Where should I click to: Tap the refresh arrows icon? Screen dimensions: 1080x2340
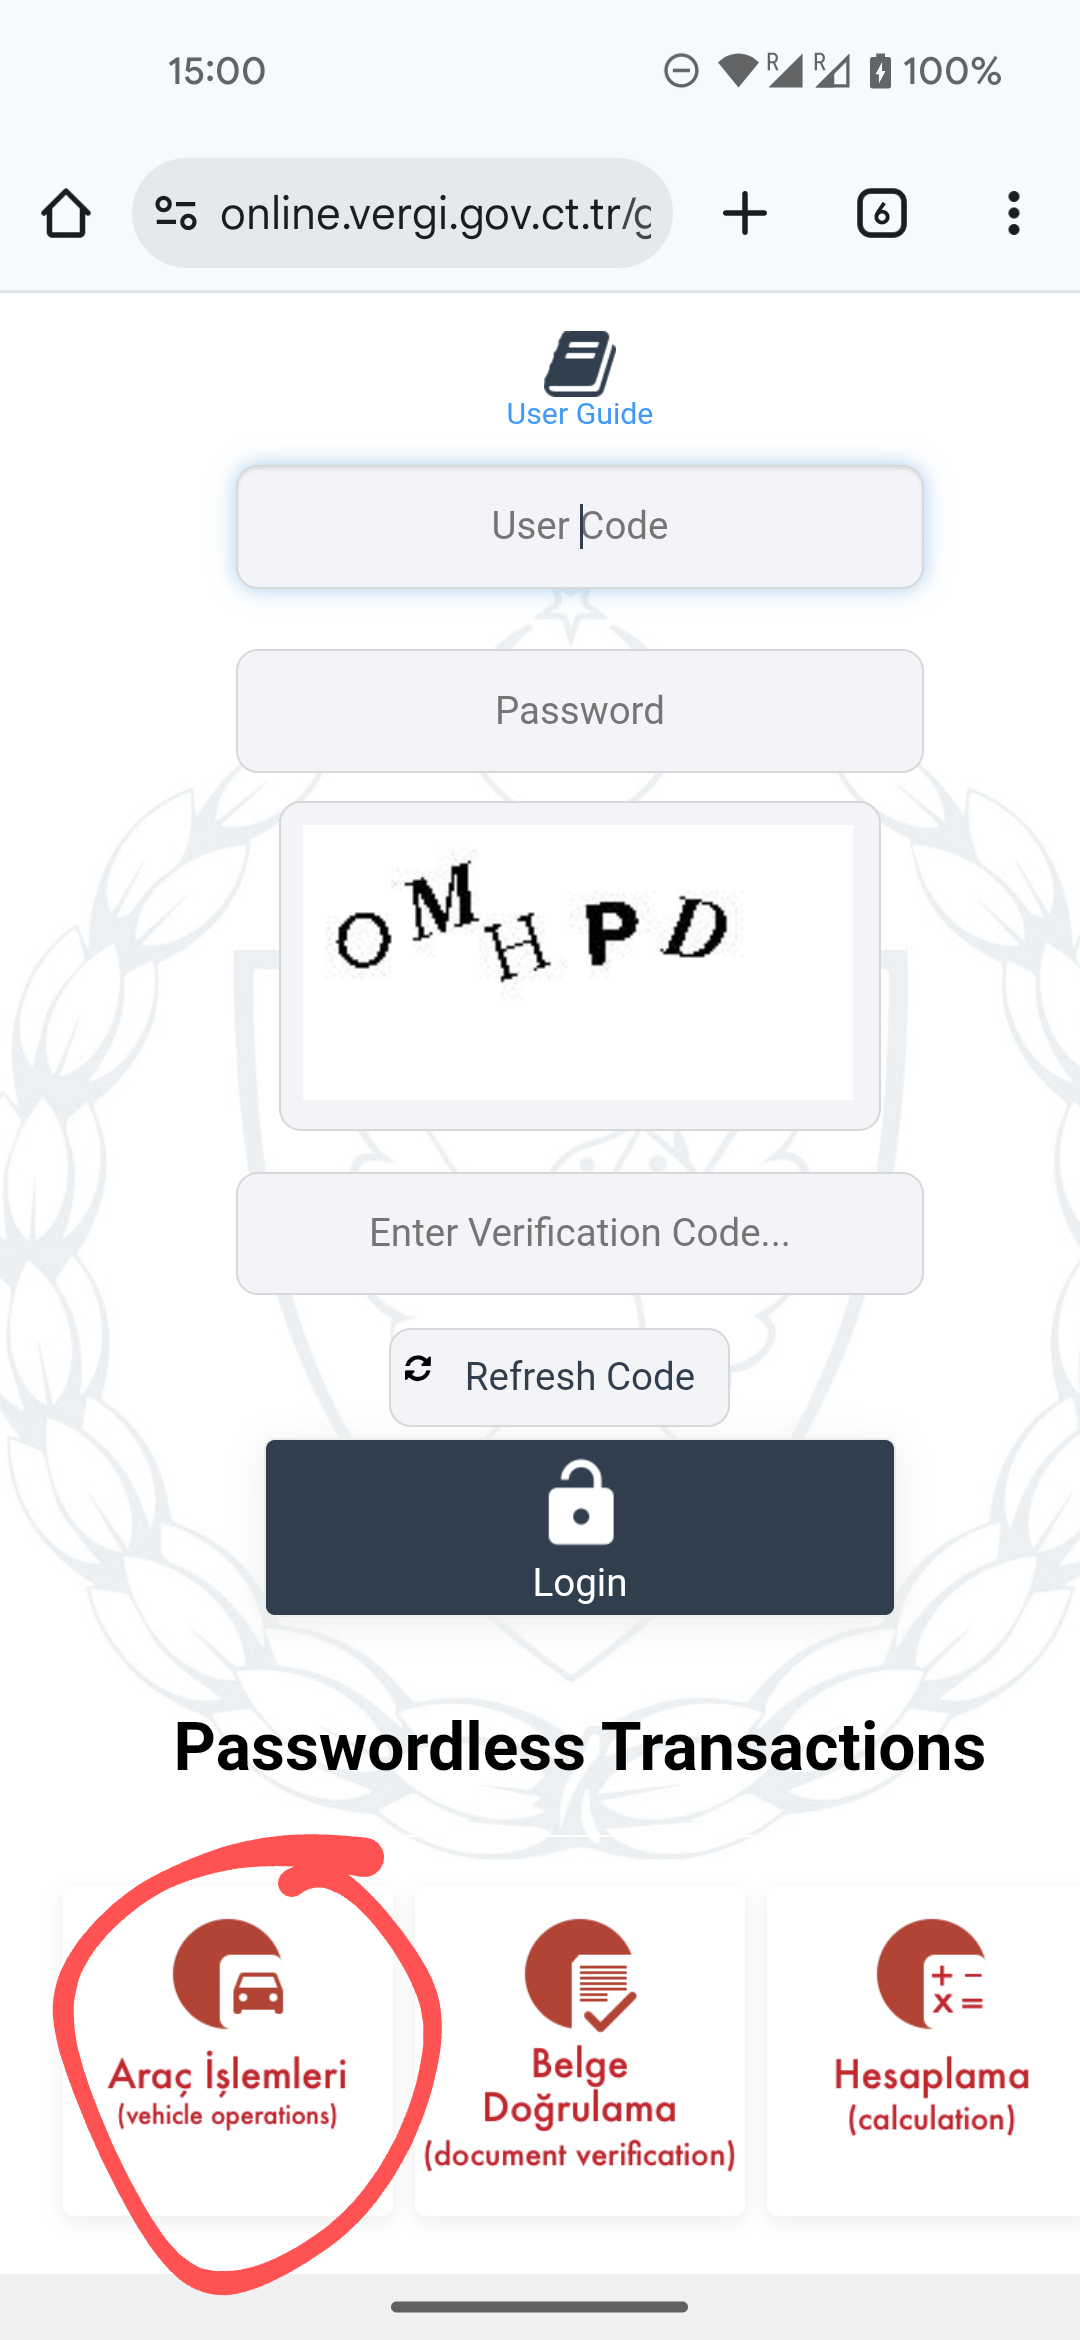pyautogui.click(x=418, y=1369)
